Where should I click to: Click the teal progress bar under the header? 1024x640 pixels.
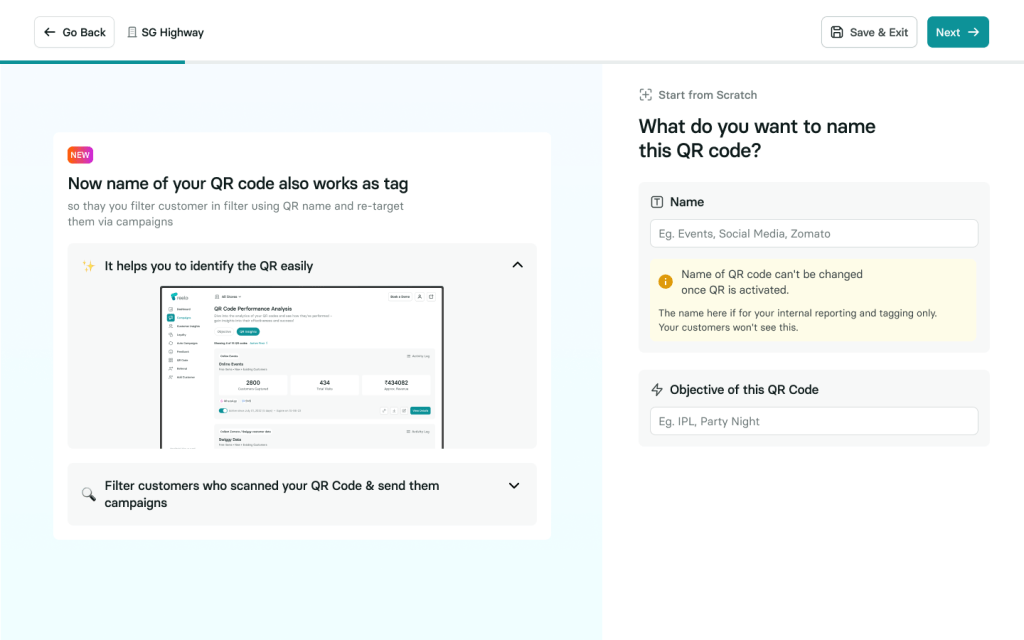pos(92,62)
